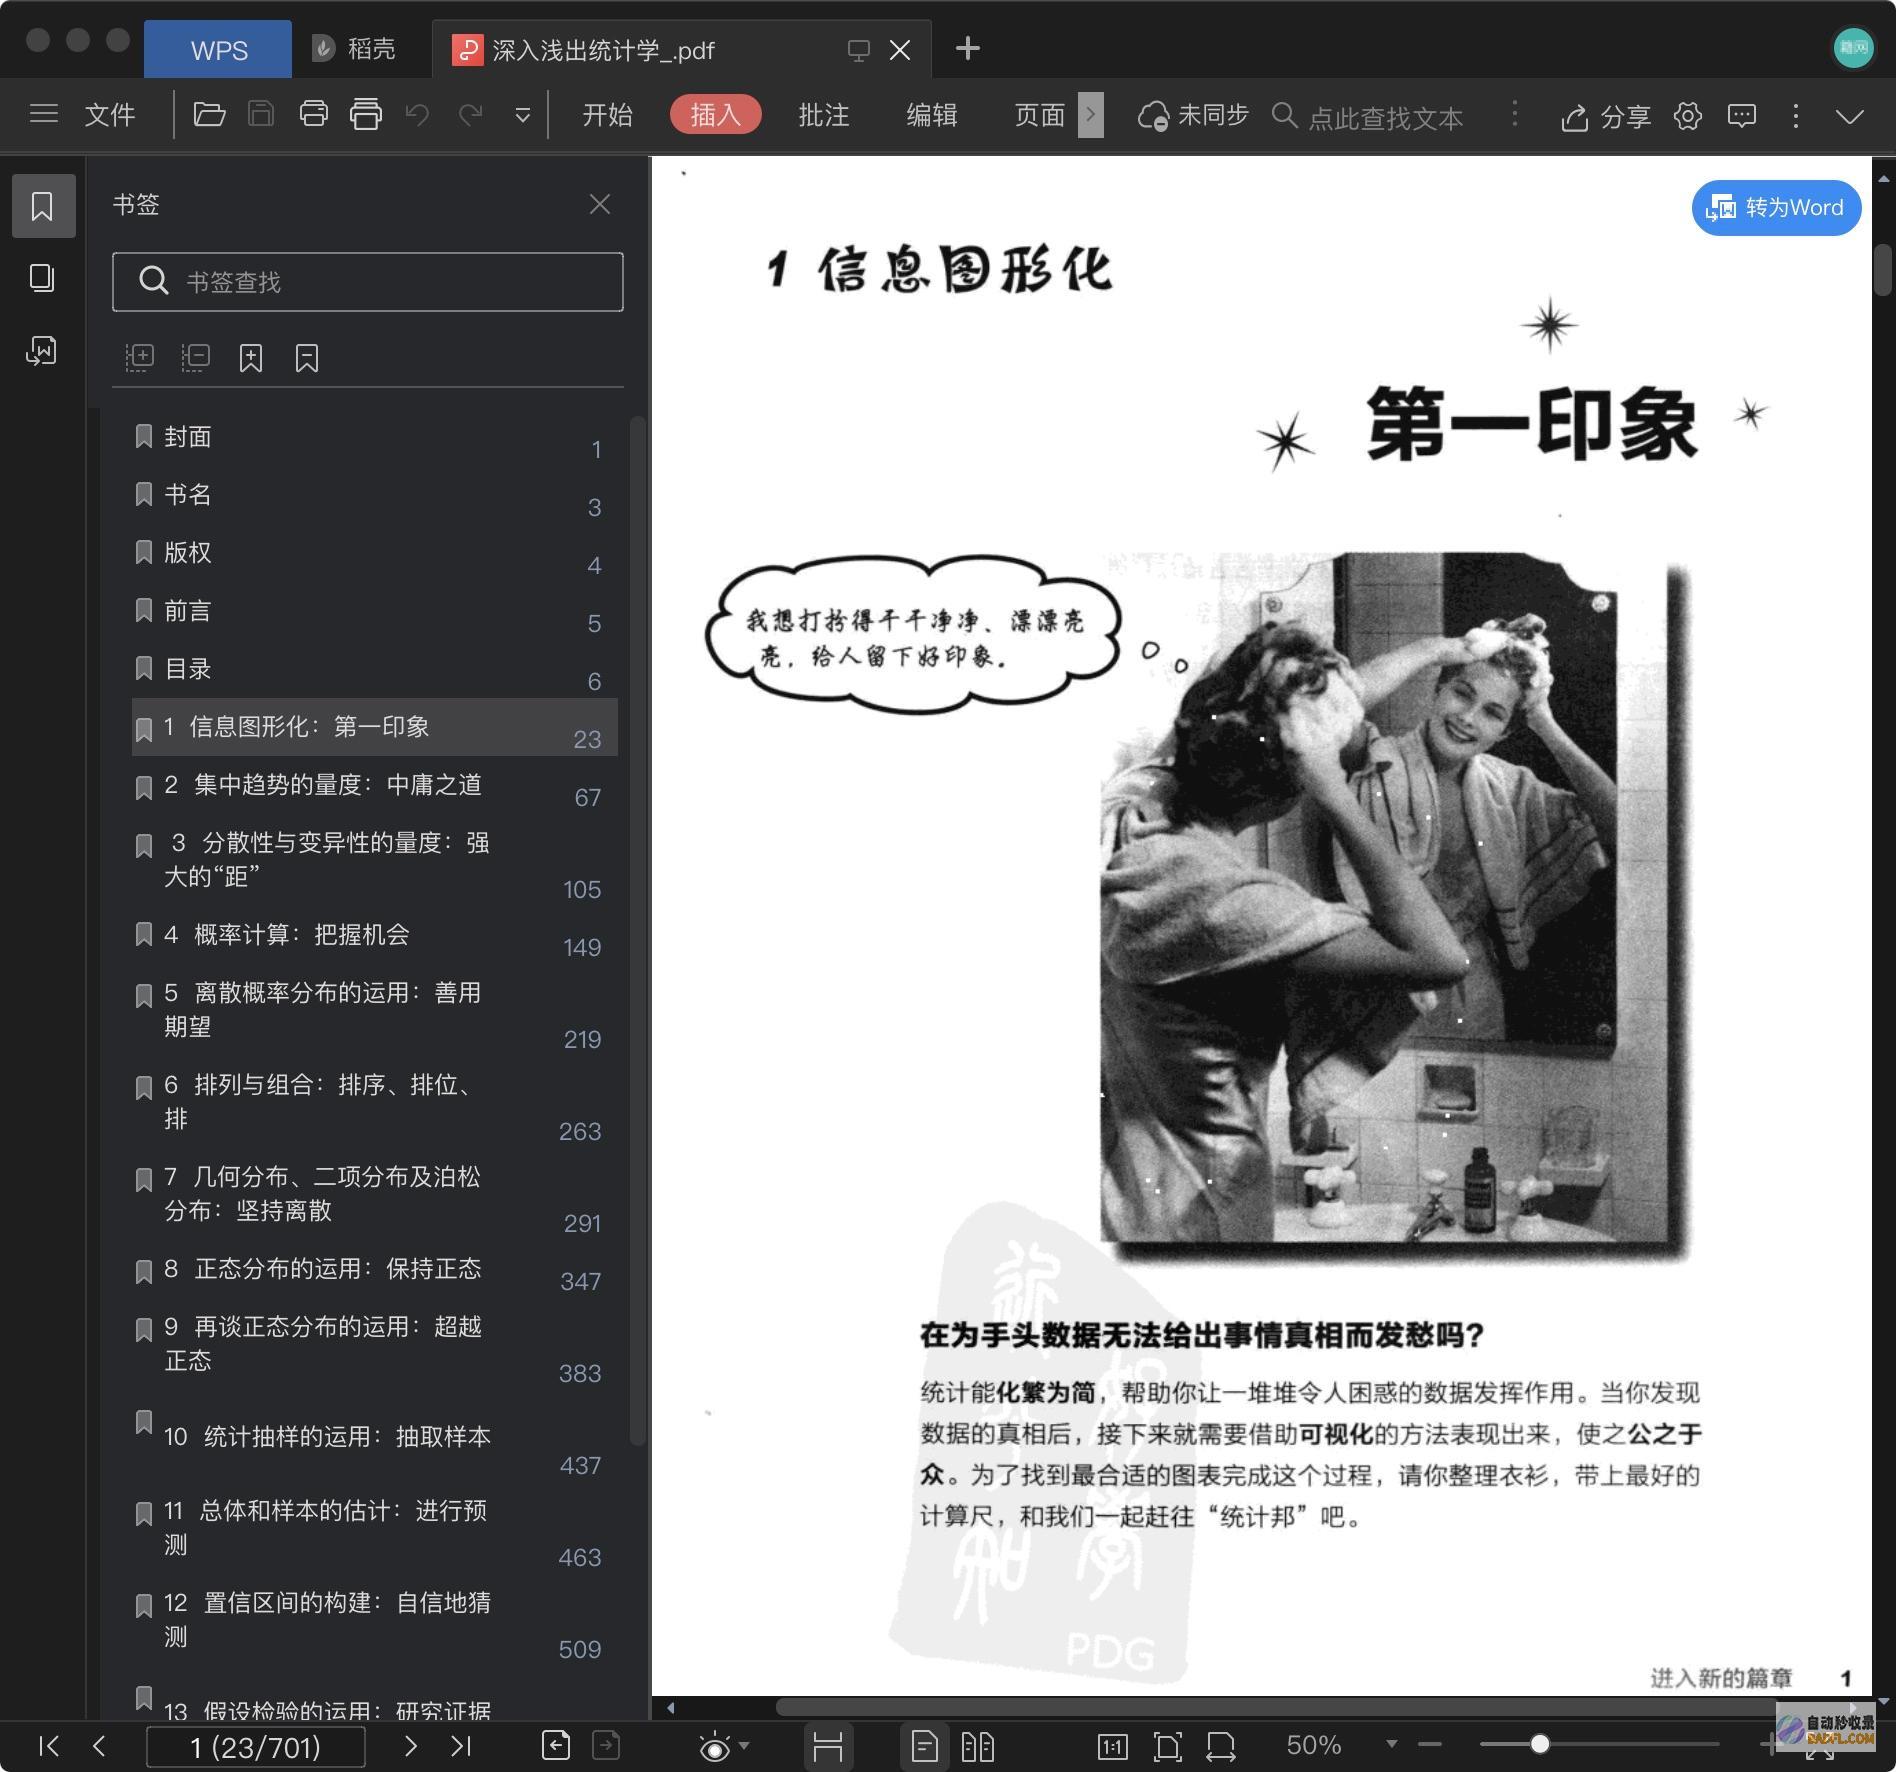Viewport: 1896px width, 1772px height.
Task: Click the print icon
Action: click(313, 114)
